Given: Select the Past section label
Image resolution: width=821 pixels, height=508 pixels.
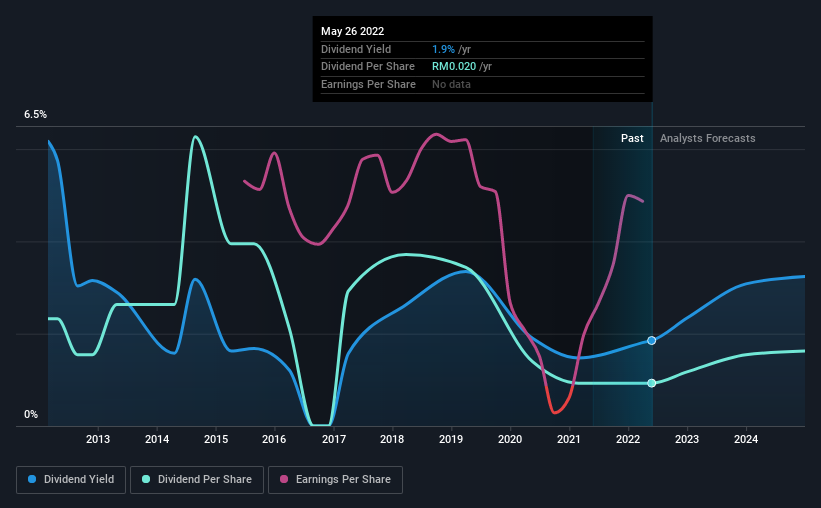Looking at the screenshot, I should (x=632, y=138).
